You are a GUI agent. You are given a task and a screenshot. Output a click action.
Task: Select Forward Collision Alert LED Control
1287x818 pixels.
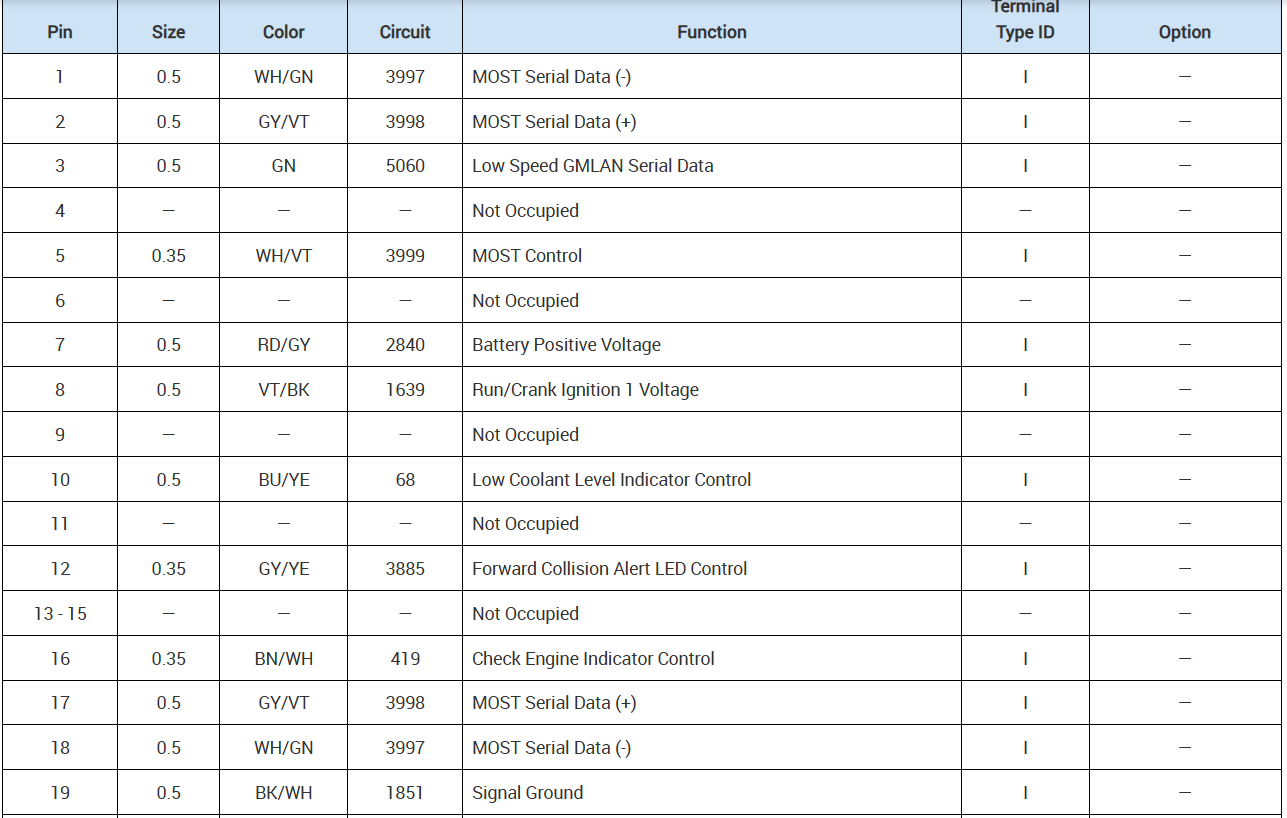609,569
